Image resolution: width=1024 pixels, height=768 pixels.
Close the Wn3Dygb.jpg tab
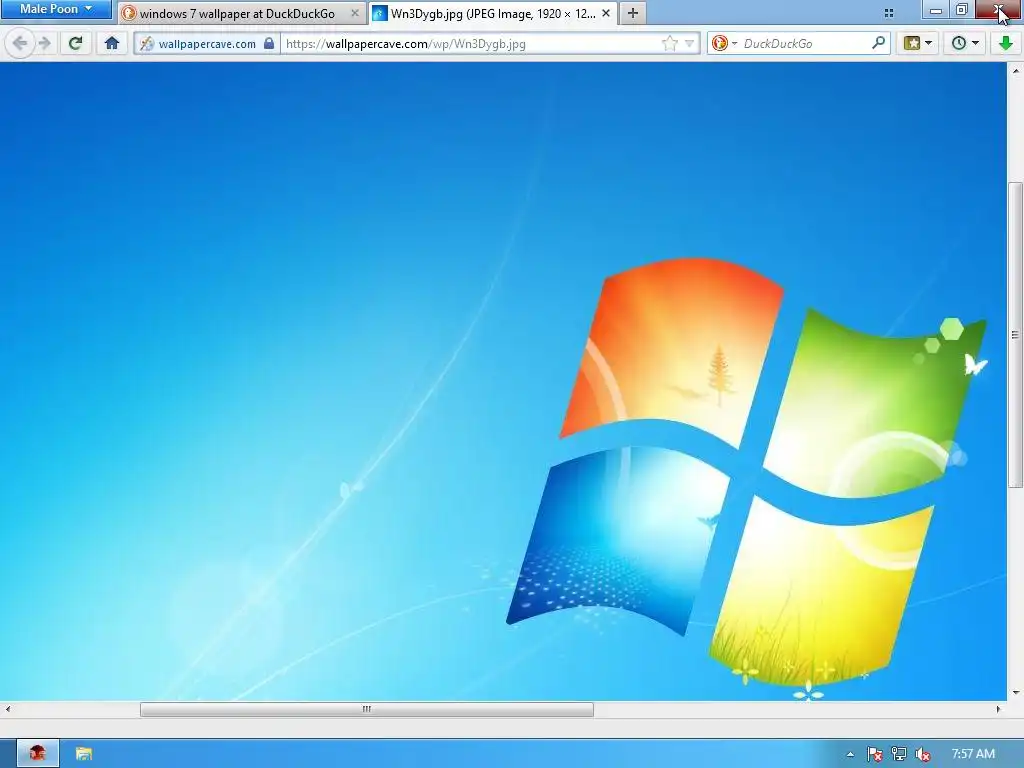click(x=606, y=13)
